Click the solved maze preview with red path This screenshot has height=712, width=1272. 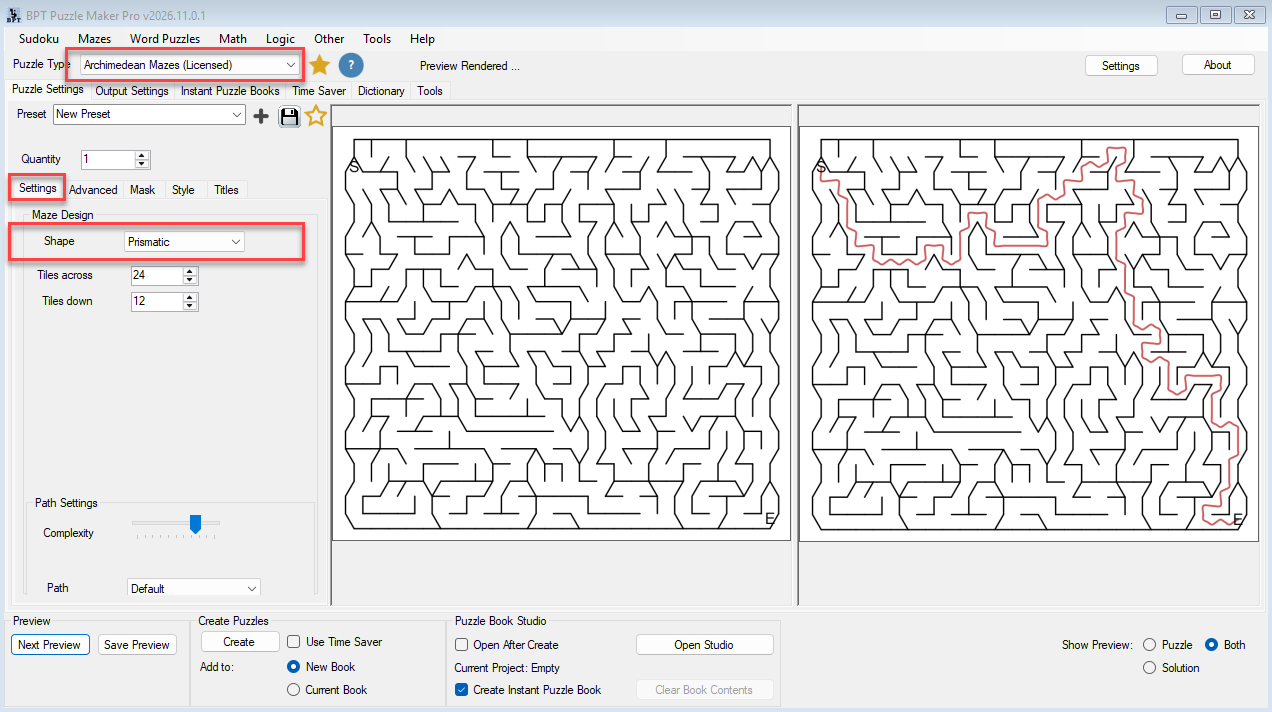(x=1028, y=333)
